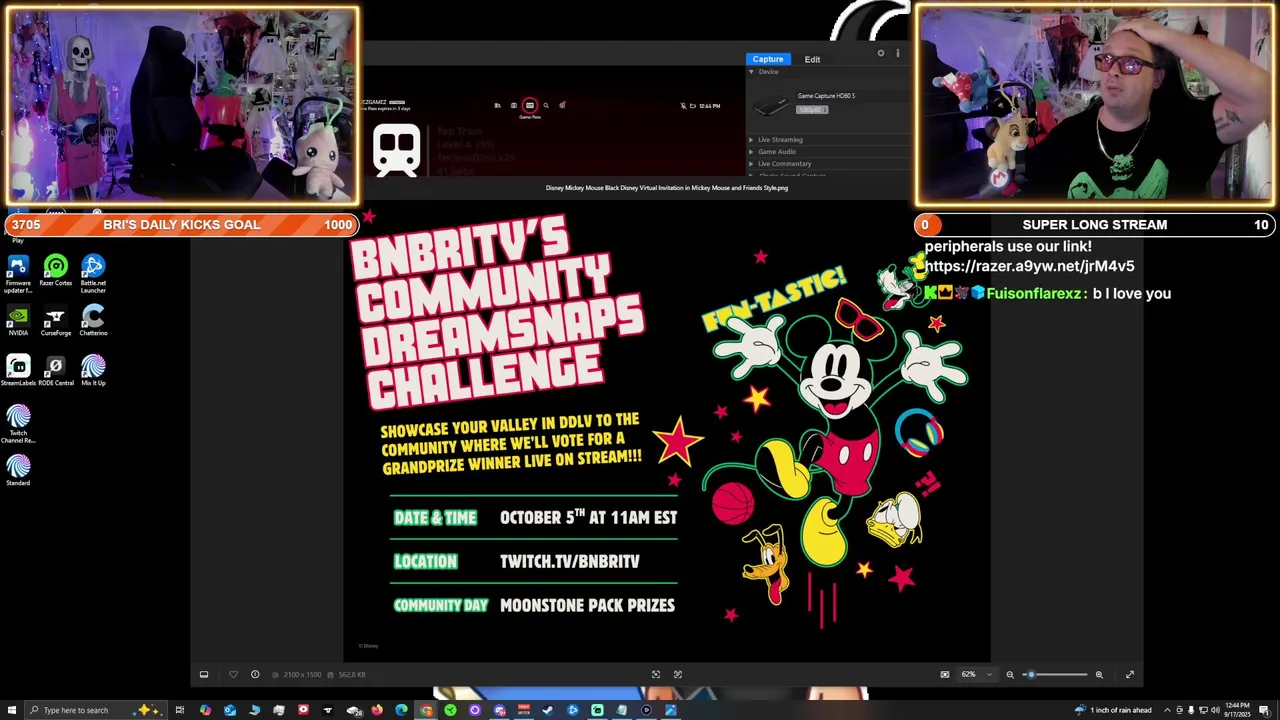The height and width of the screenshot is (720, 1280).
Task: Open the Capture tab in Game Capture
Action: coord(768,59)
